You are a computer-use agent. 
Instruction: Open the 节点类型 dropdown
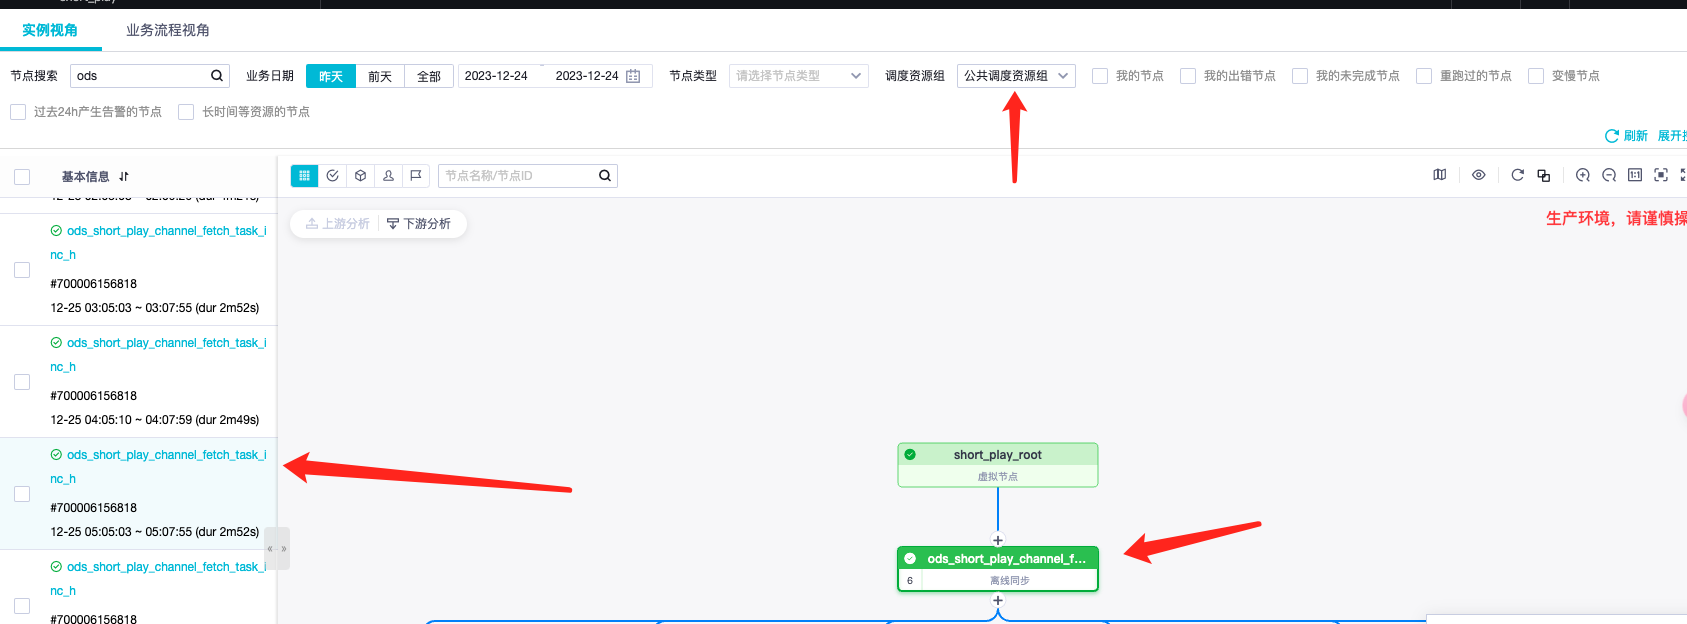(x=798, y=76)
